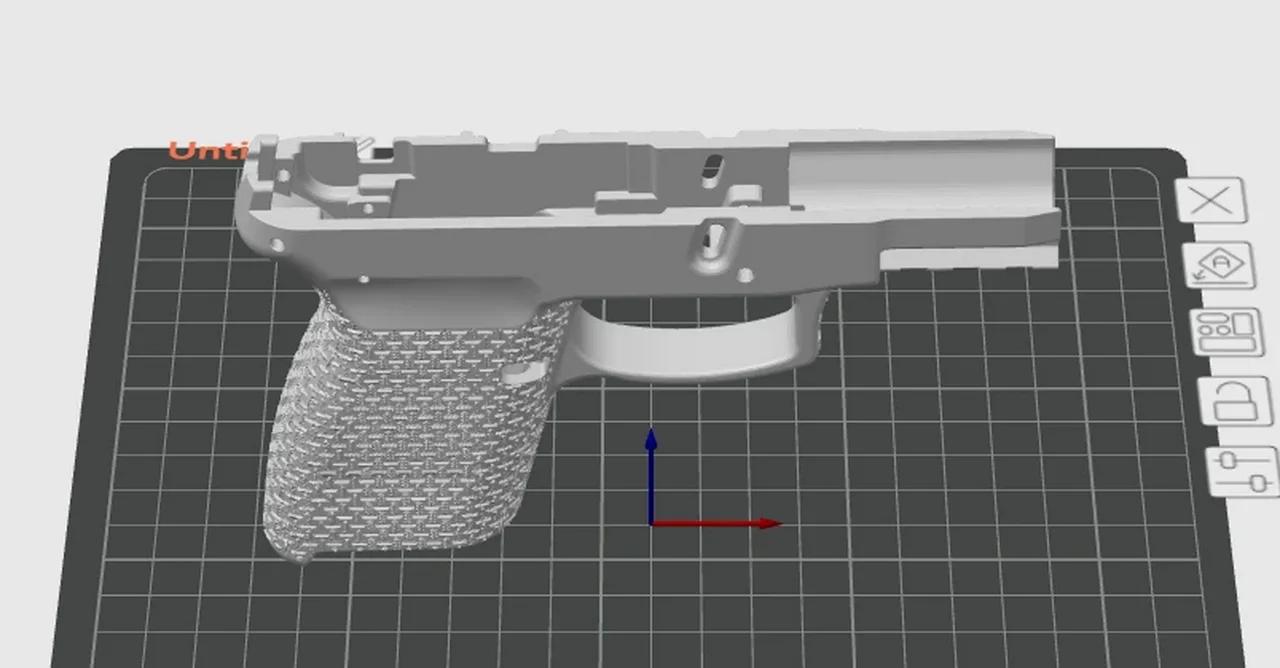Click the empty grid below the textured grip
The image size is (1280, 668).
pyautogui.click(x=400, y=610)
